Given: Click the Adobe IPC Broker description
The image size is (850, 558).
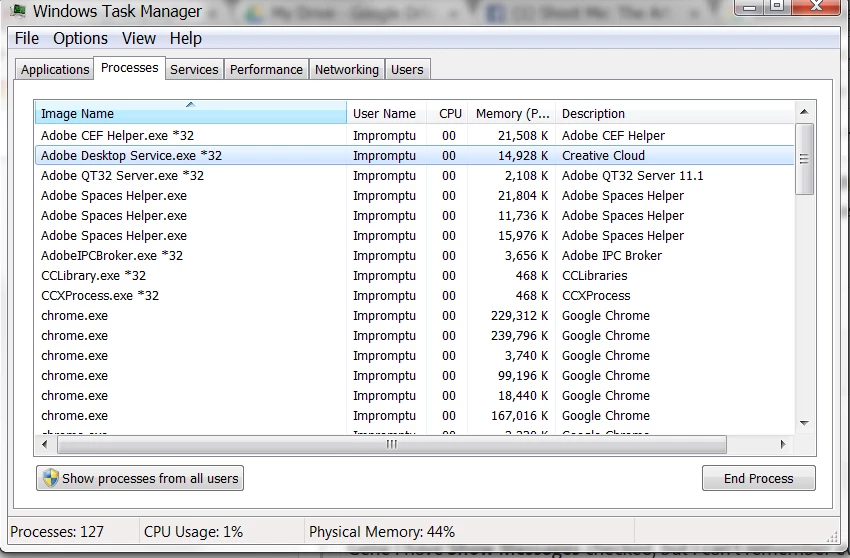Looking at the screenshot, I should (x=612, y=256).
